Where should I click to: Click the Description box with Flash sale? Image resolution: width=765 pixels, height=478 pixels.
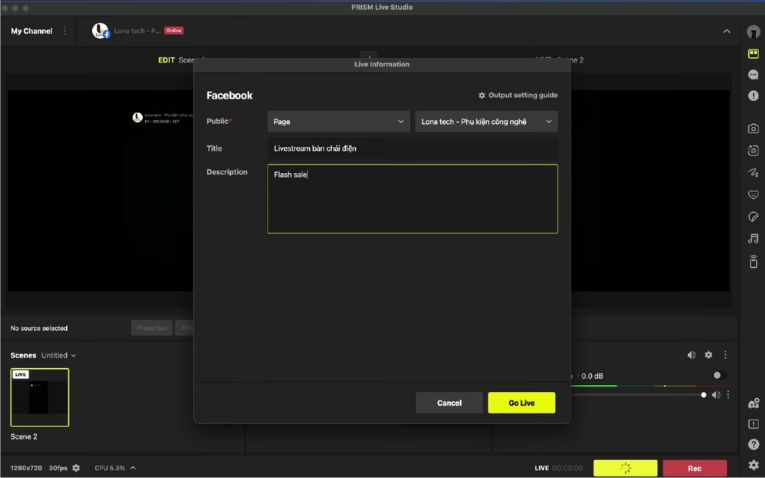[x=413, y=199]
